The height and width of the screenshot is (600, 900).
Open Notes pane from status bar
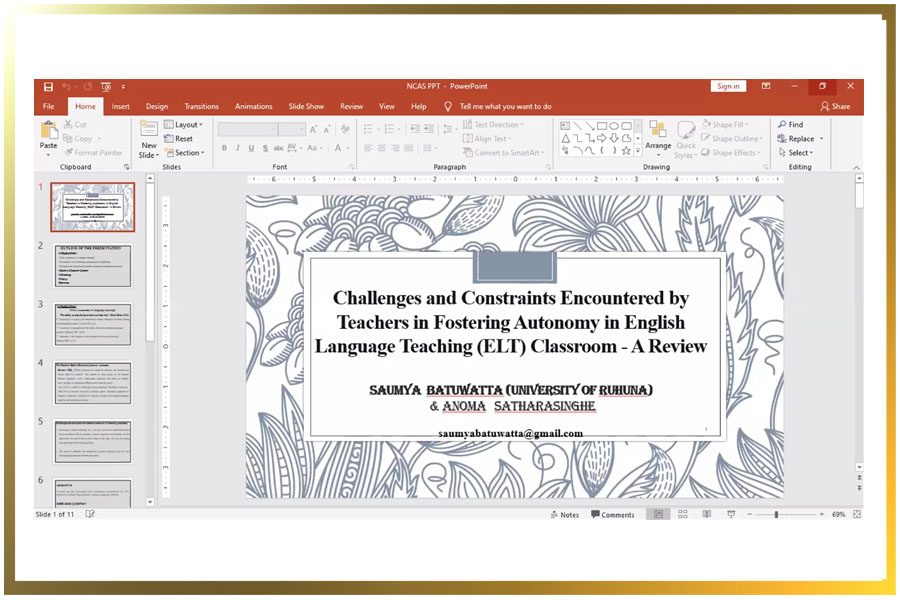tap(565, 515)
